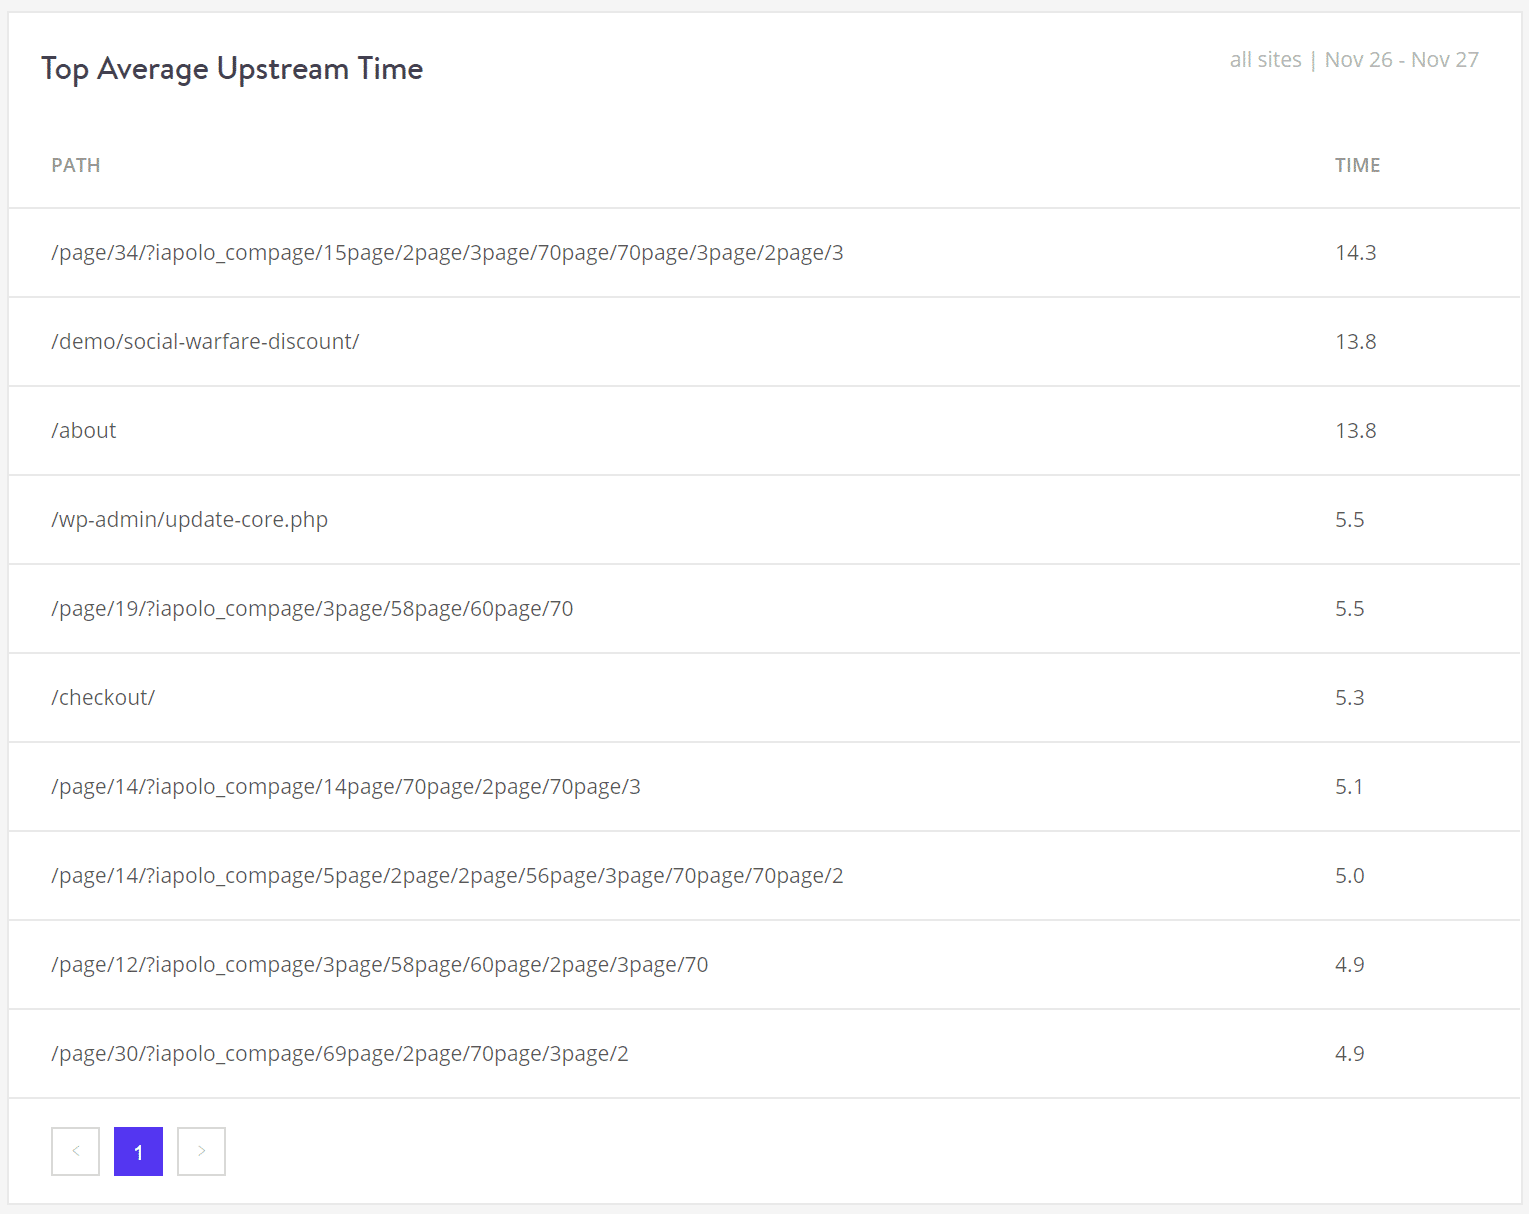Click the 4.9 time for /page/12/
This screenshot has height=1214, width=1529.
[1349, 965]
